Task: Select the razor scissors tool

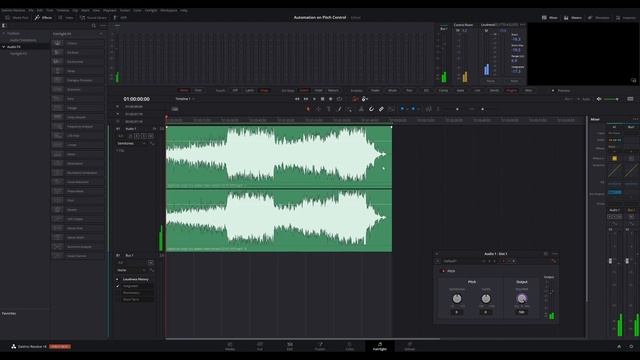Action: tap(361, 109)
